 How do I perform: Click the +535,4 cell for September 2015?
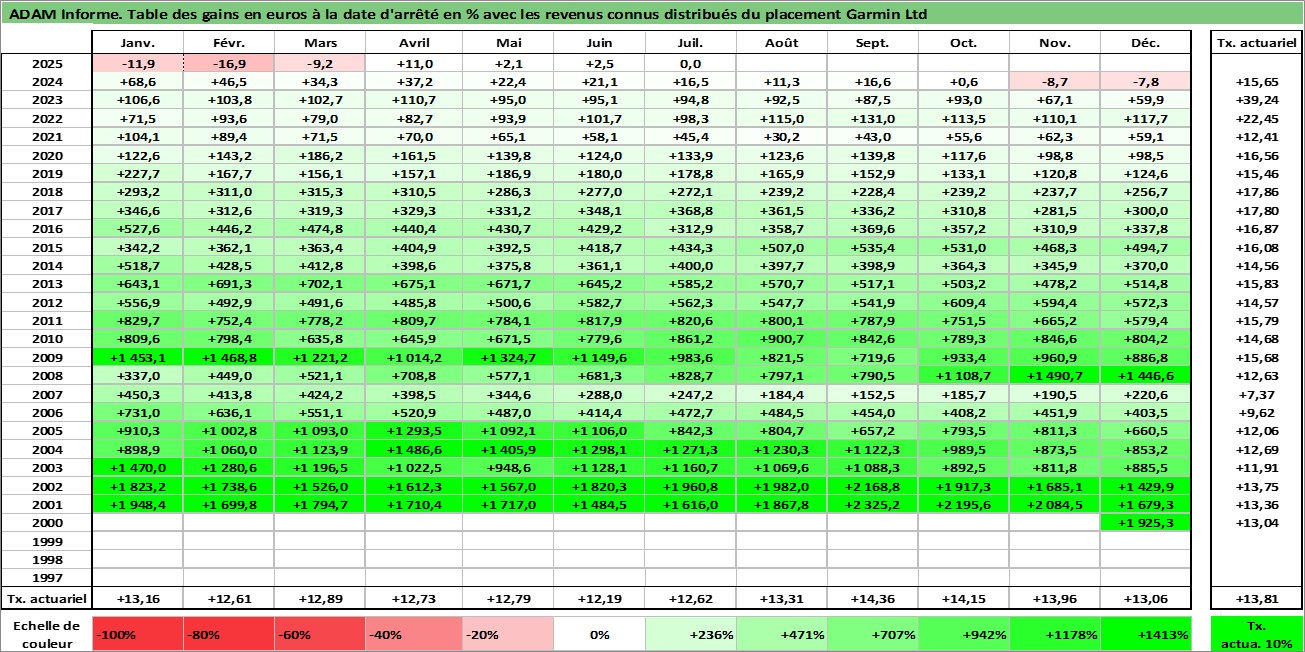click(873, 247)
